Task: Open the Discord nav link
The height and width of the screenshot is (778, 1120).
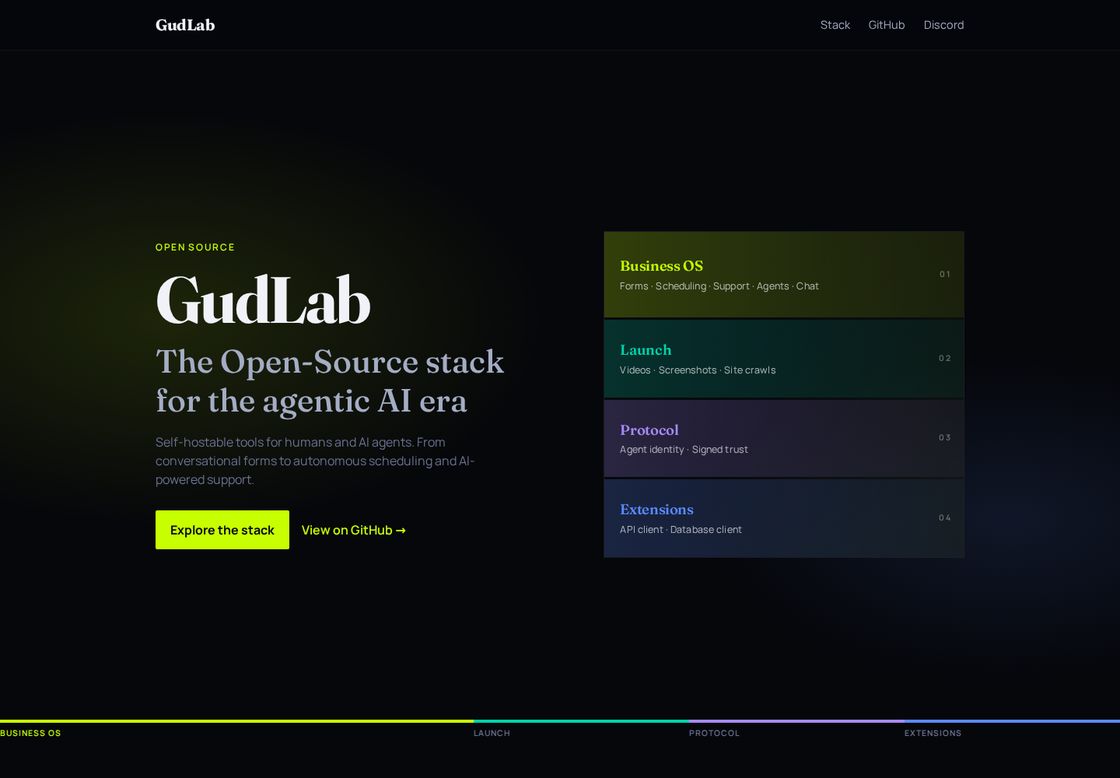Action: point(944,25)
